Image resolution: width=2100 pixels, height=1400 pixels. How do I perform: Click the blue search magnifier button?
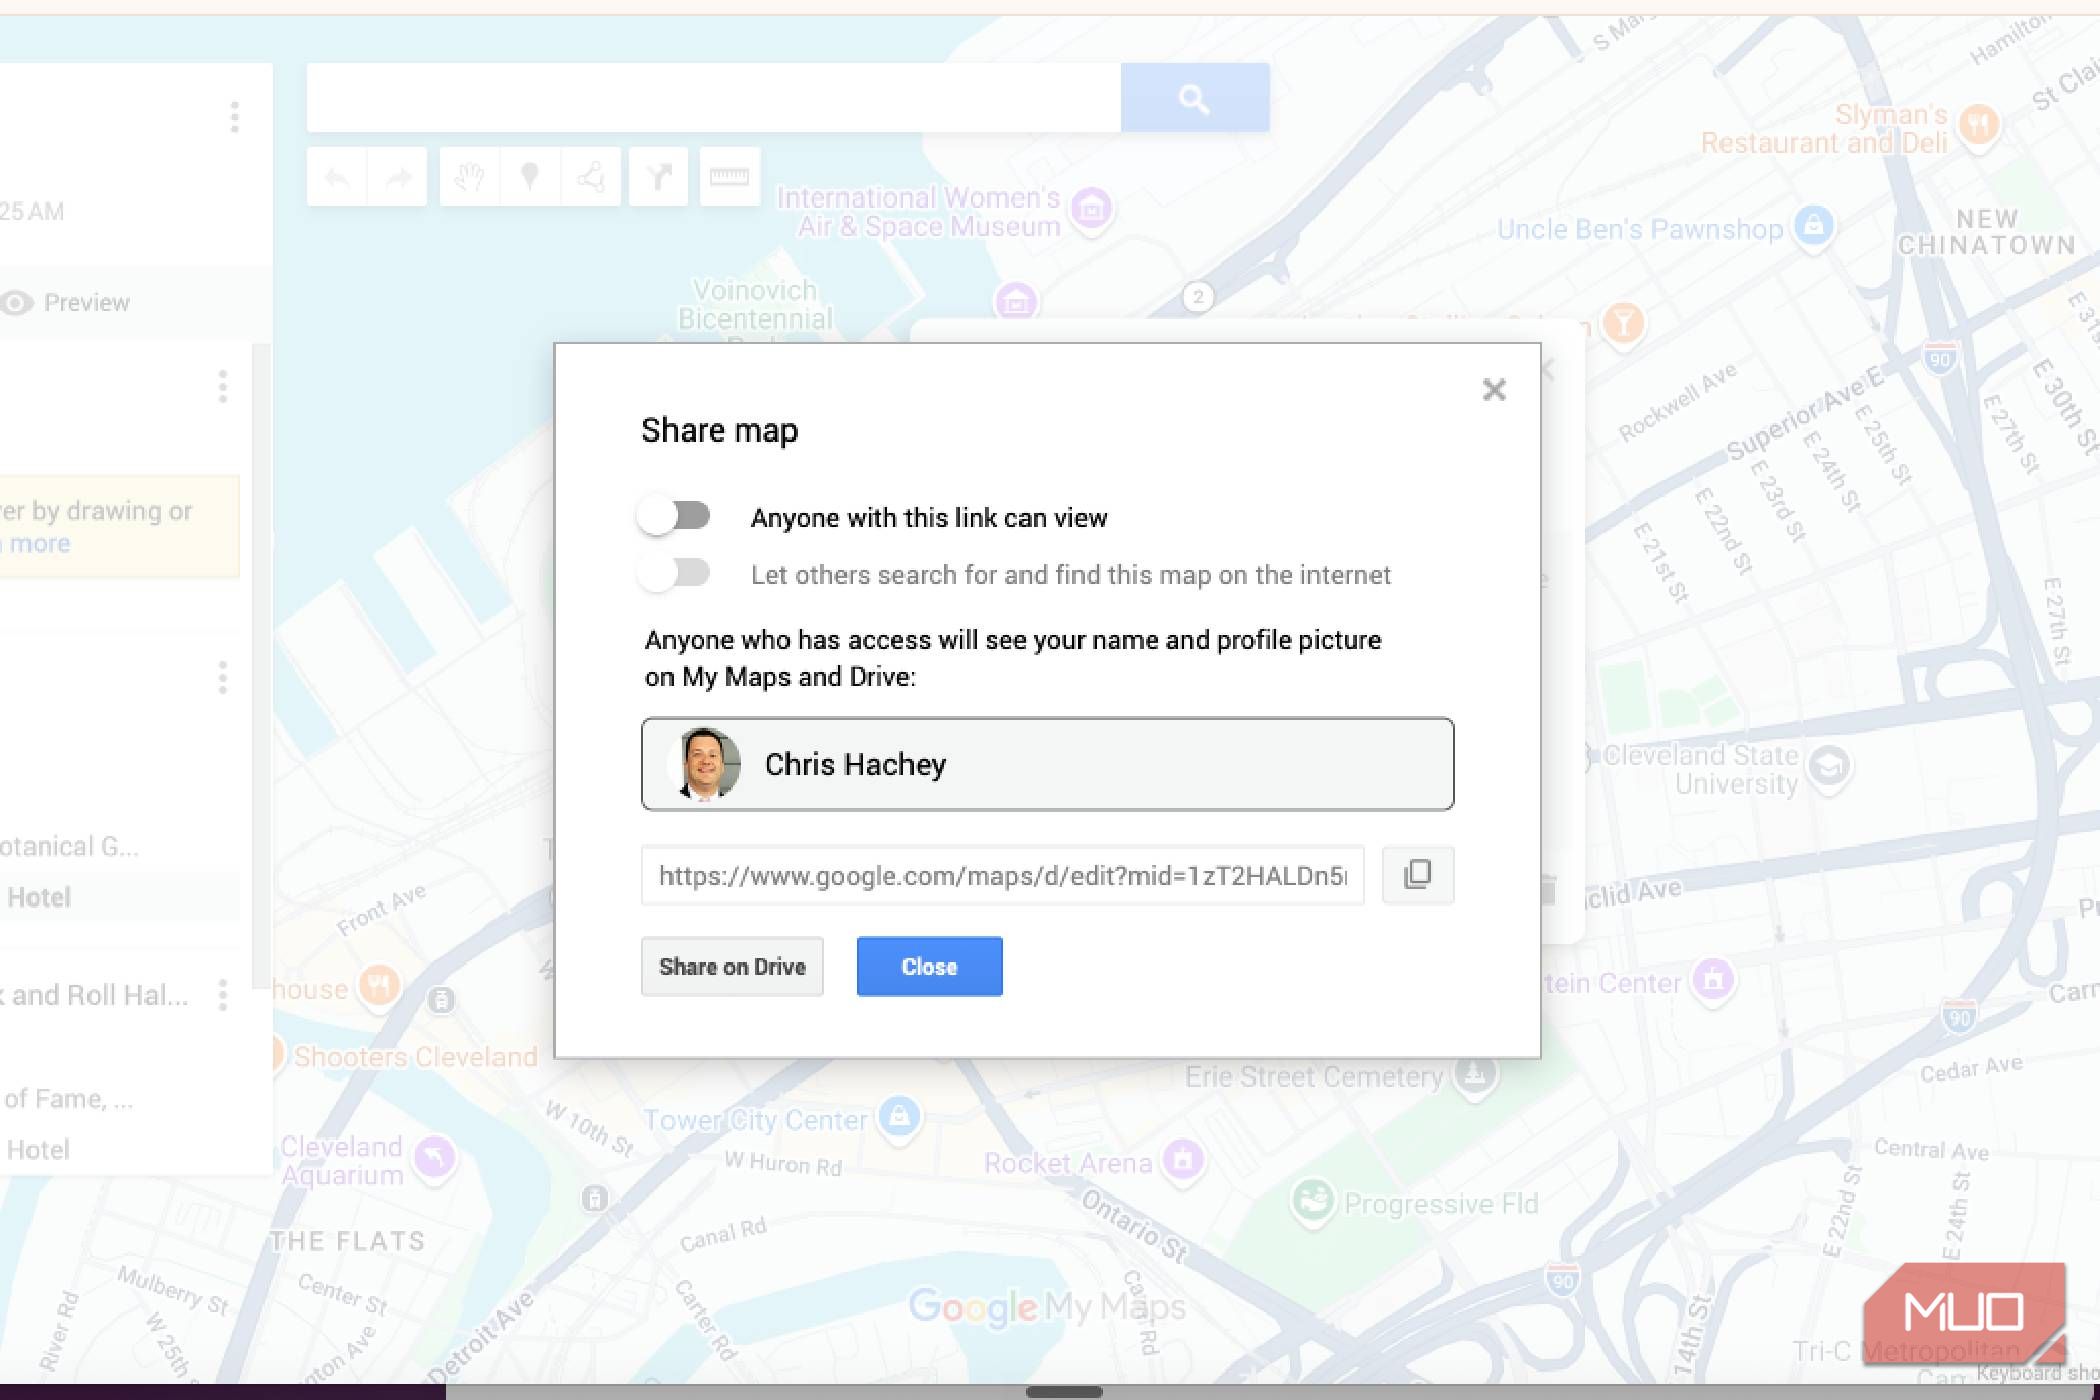[x=1195, y=98]
